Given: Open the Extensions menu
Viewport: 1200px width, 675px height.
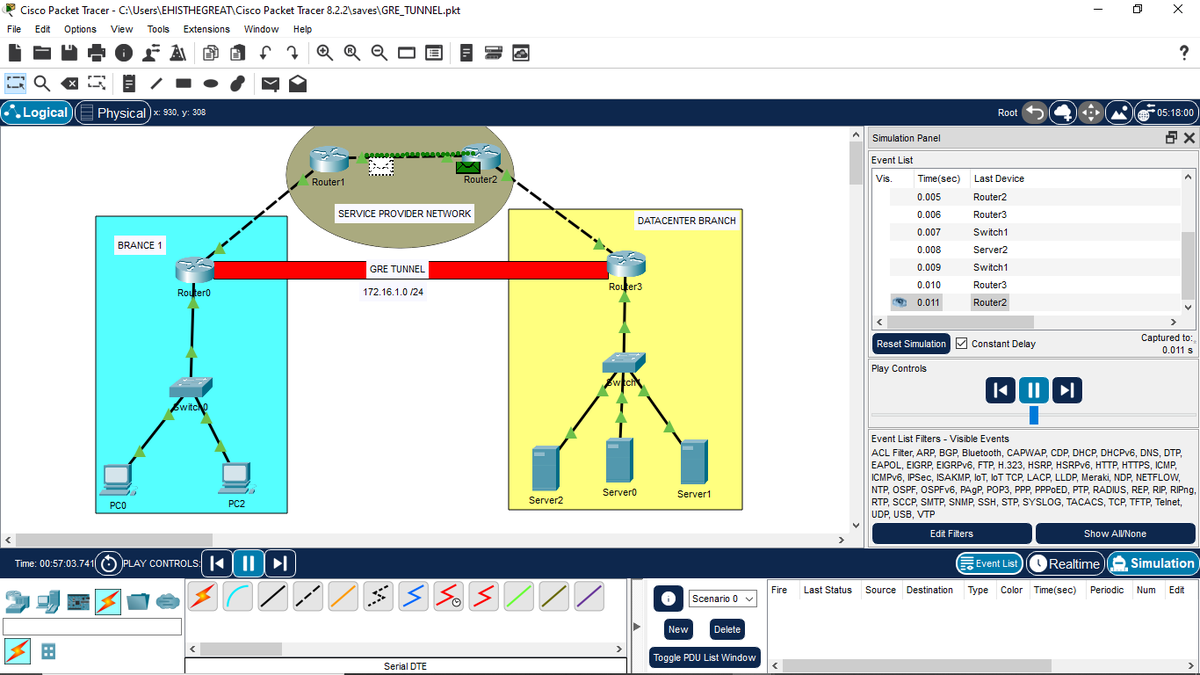Looking at the screenshot, I should (206, 29).
